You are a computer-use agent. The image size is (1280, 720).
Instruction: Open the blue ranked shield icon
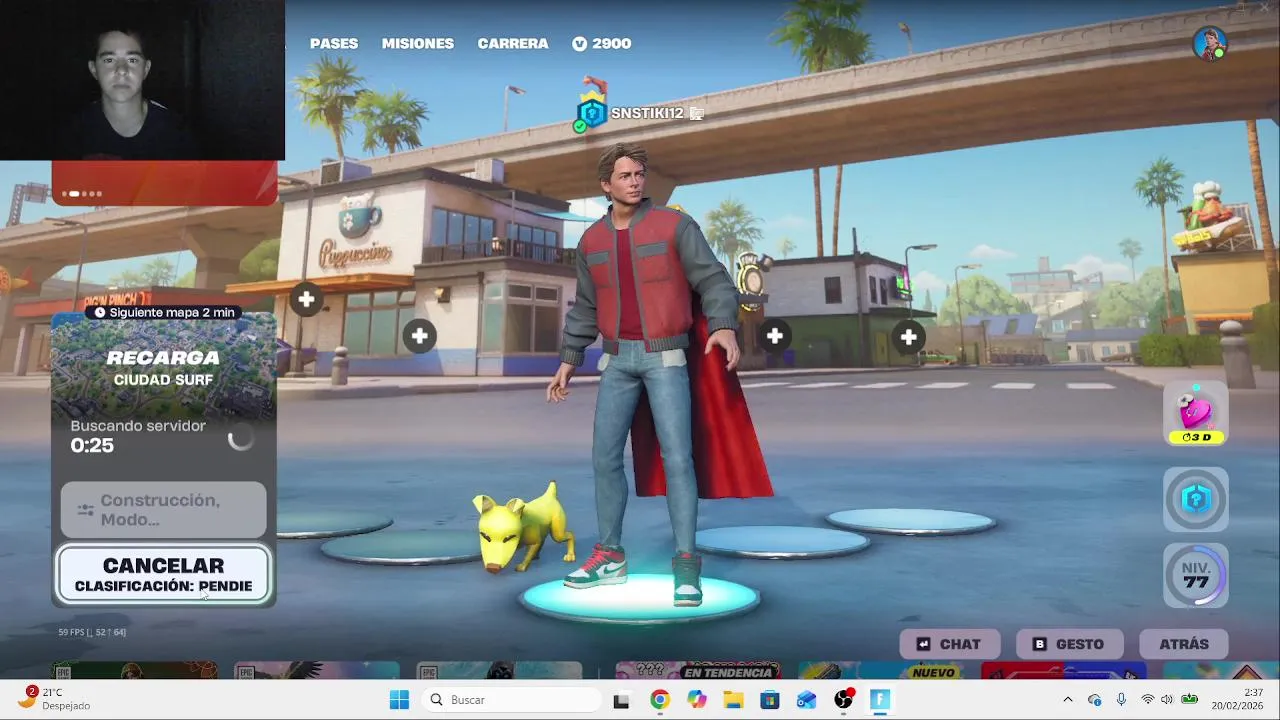[x=1196, y=499]
